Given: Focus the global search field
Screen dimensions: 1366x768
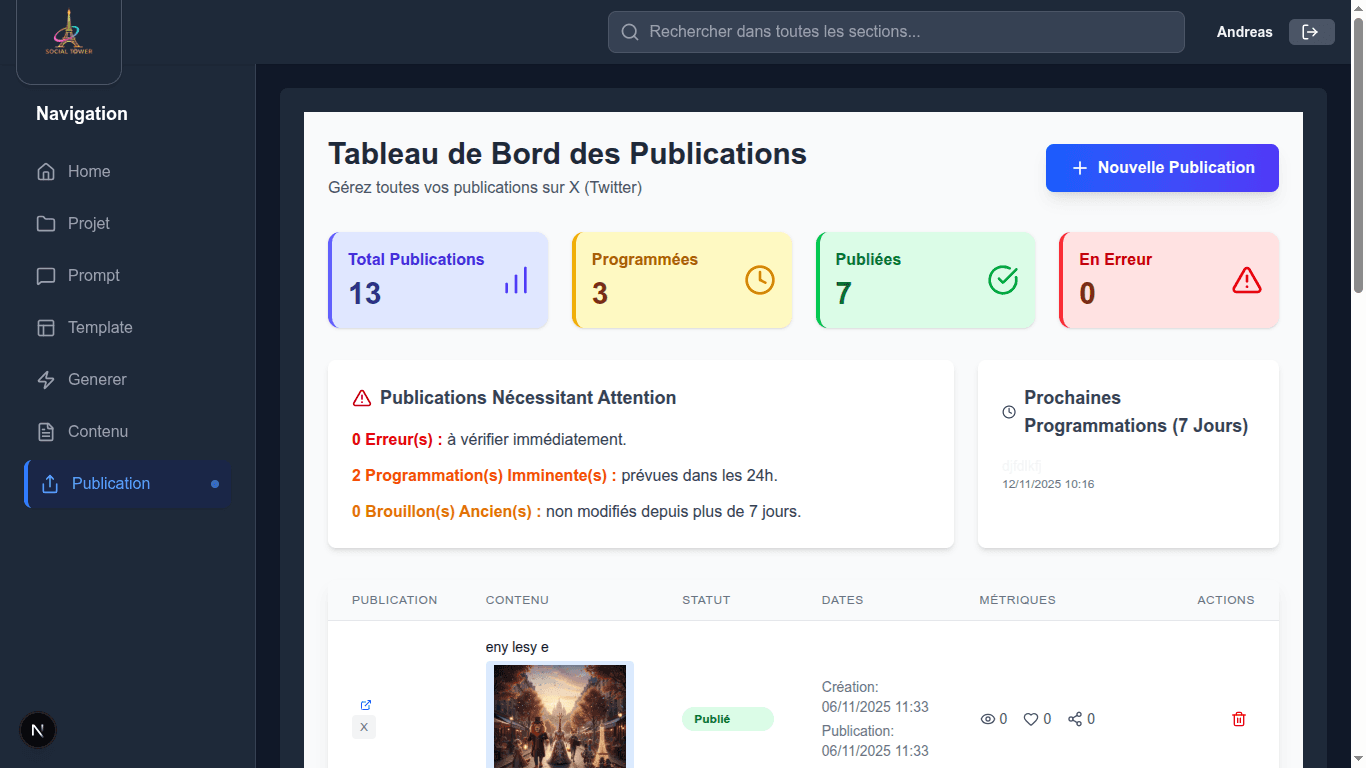Looking at the screenshot, I should (896, 32).
